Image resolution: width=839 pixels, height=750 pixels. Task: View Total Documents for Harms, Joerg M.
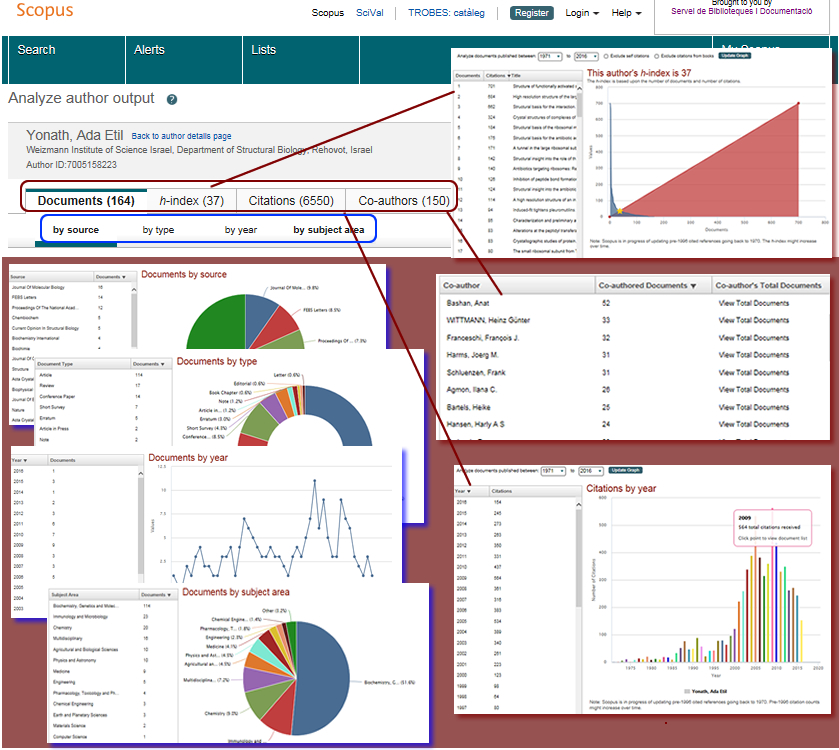[x=753, y=355]
